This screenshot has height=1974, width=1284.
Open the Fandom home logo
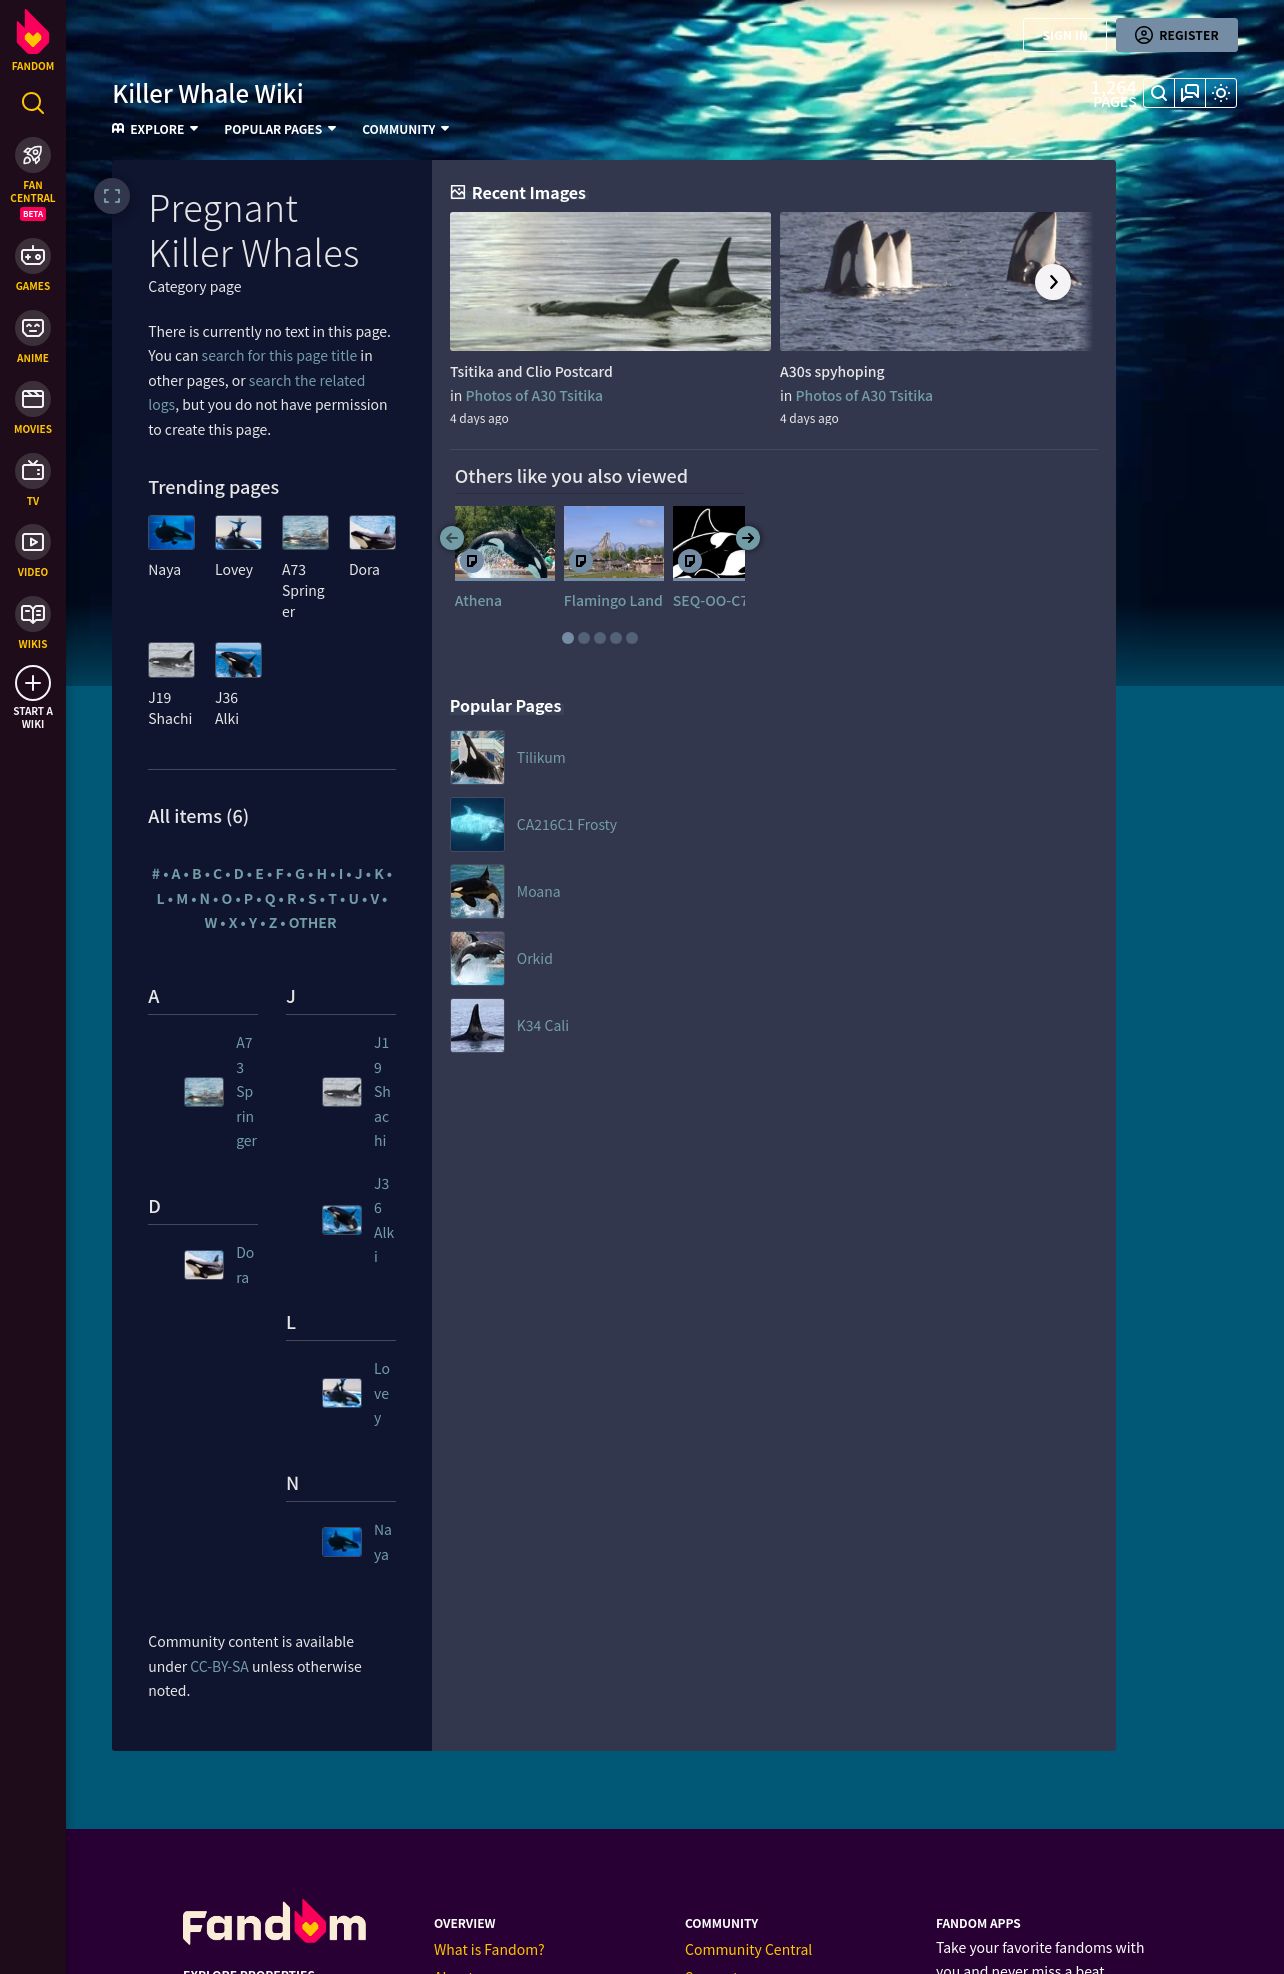click(x=33, y=41)
